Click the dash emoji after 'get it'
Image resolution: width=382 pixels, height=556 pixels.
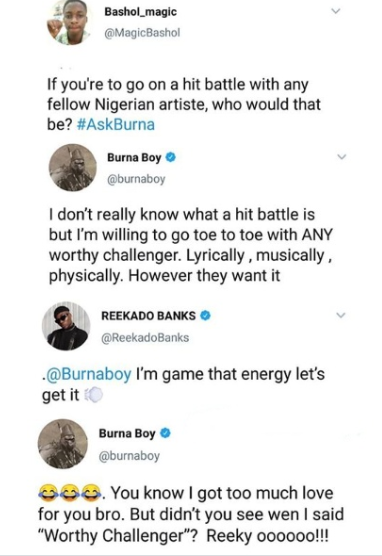tap(93, 395)
